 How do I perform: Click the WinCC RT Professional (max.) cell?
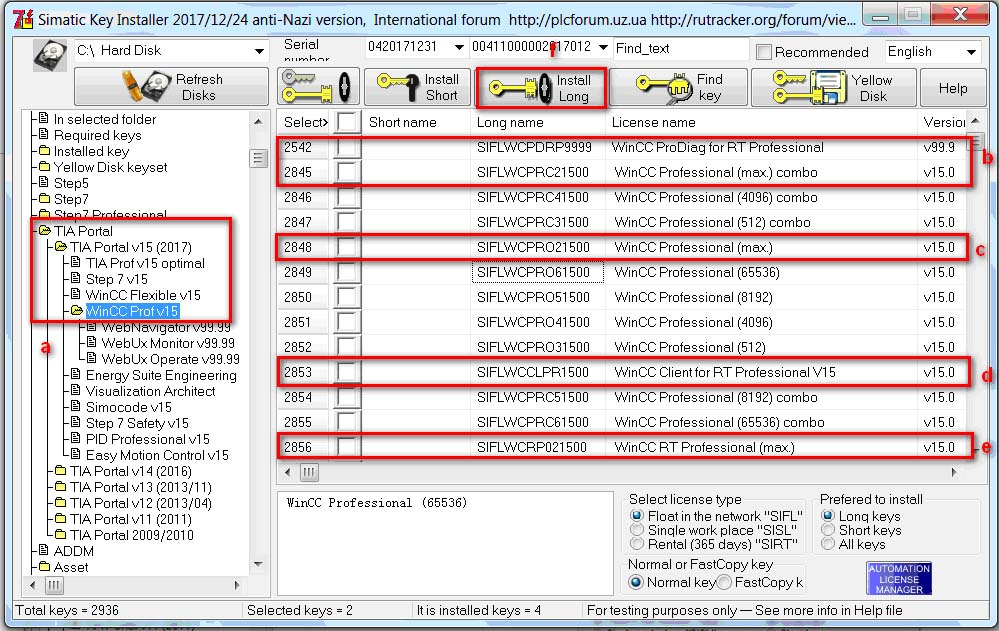click(704, 447)
